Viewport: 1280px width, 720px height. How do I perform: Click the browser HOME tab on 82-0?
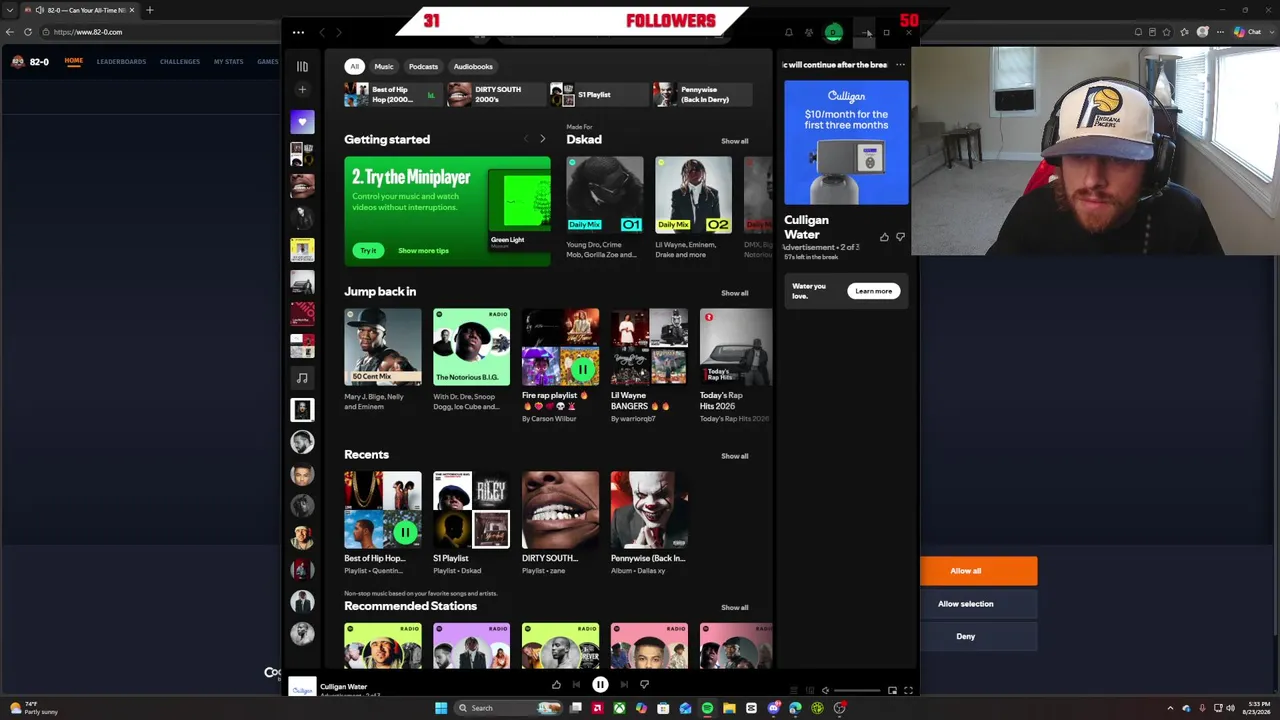click(74, 61)
